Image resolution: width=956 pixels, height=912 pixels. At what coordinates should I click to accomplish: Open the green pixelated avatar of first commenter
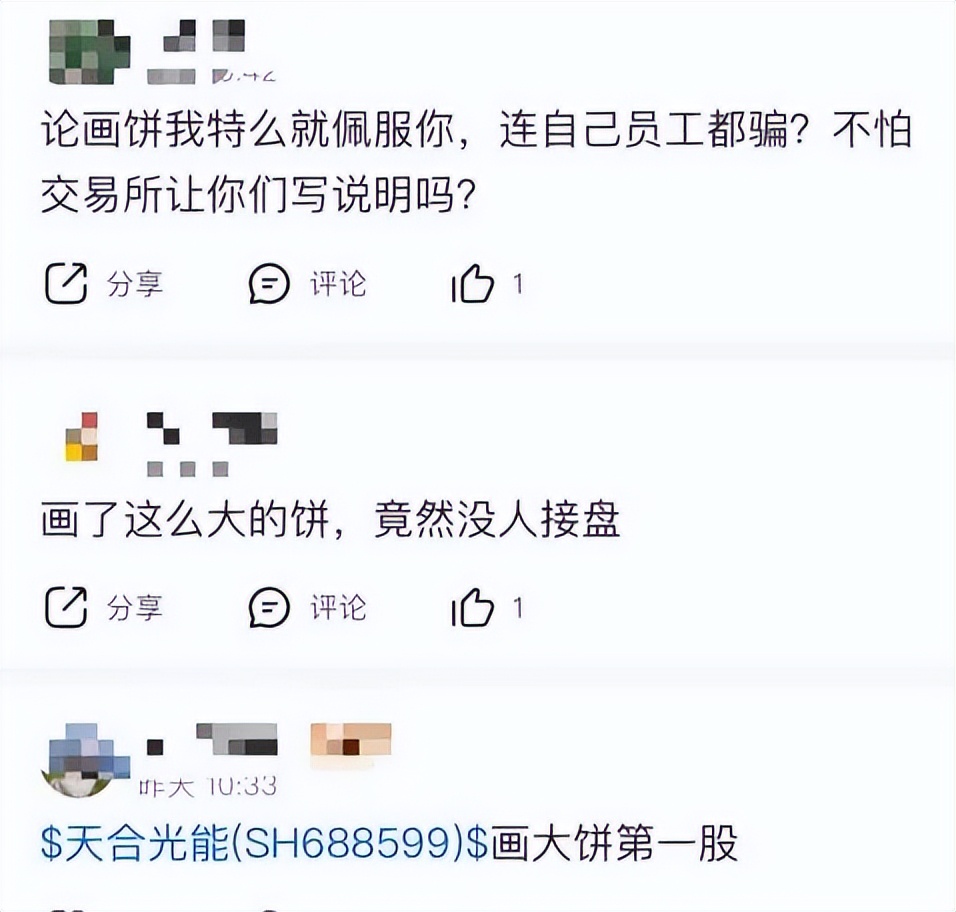click(x=89, y=52)
